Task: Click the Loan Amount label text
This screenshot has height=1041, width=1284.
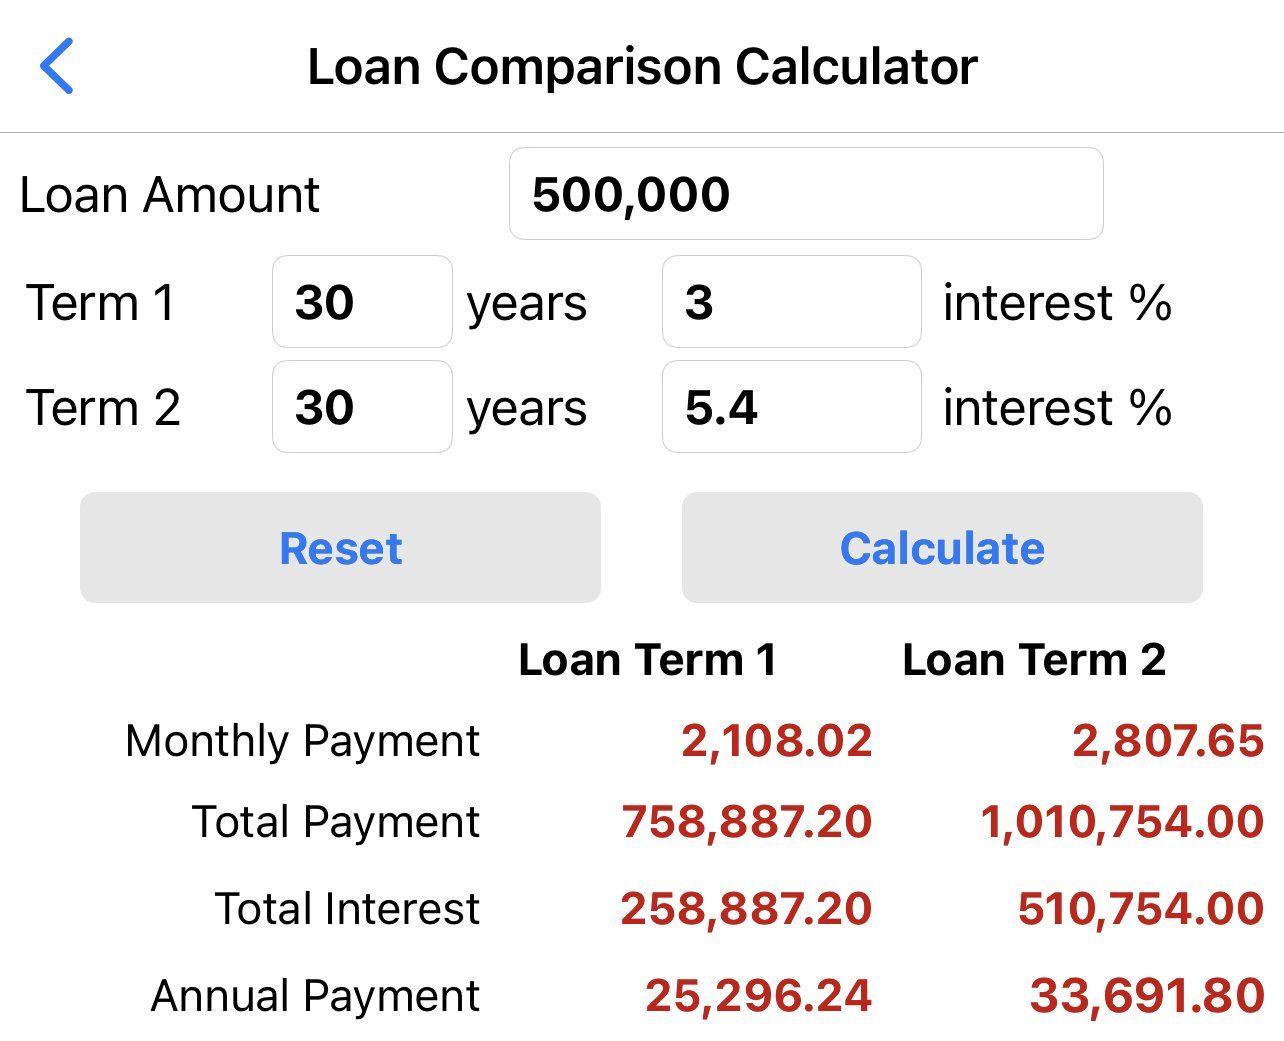Action: [x=170, y=194]
